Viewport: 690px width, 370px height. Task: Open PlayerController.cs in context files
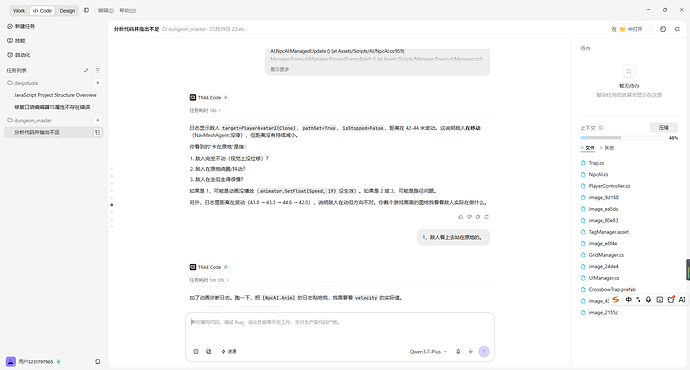point(609,186)
